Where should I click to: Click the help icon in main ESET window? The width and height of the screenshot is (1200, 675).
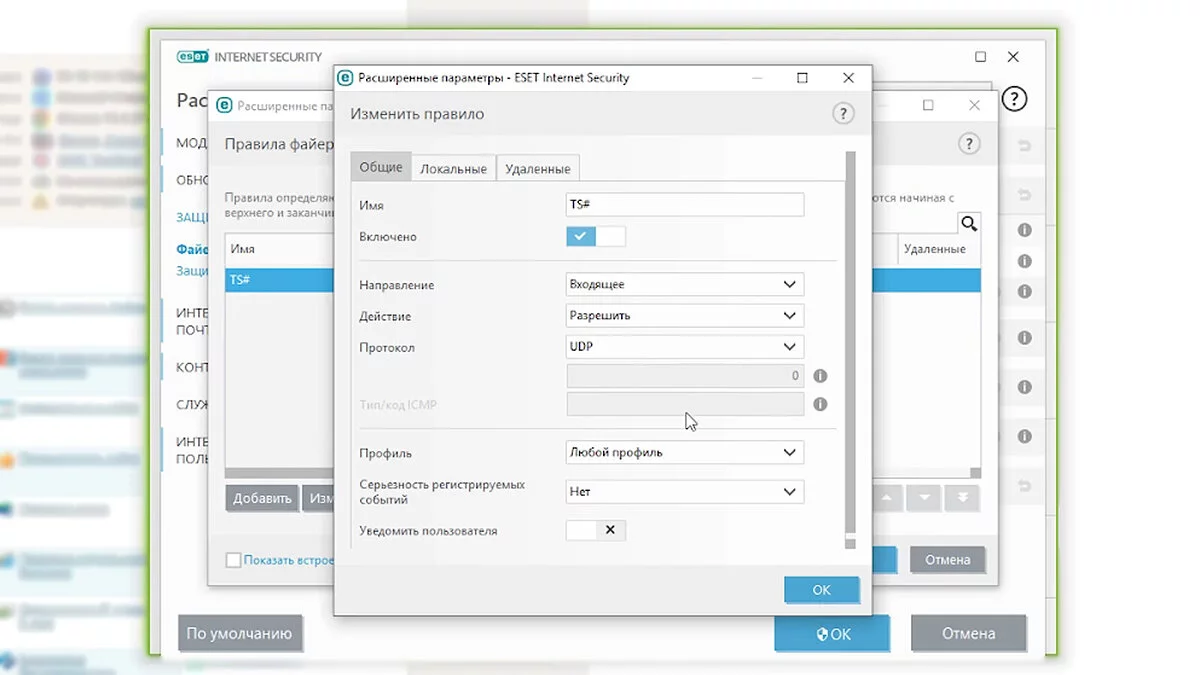tap(1014, 99)
